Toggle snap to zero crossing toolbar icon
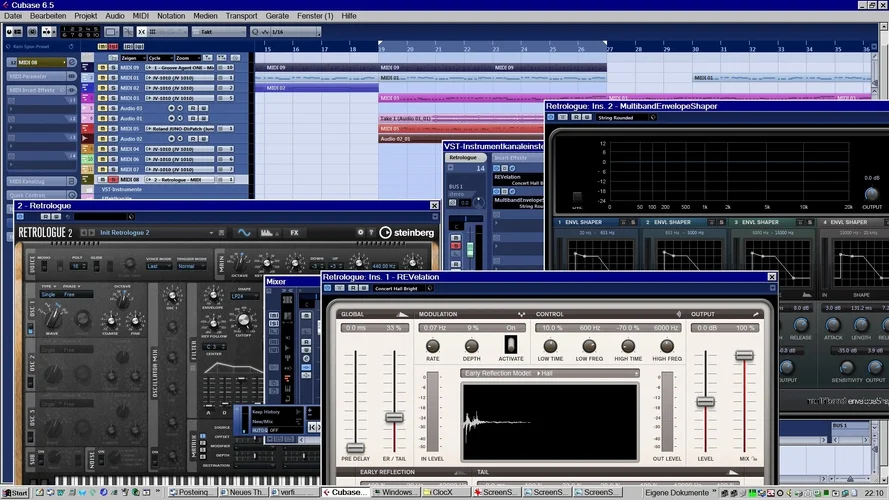The width and height of the screenshot is (889, 500). pyautogui.click(x=128, y=32)
